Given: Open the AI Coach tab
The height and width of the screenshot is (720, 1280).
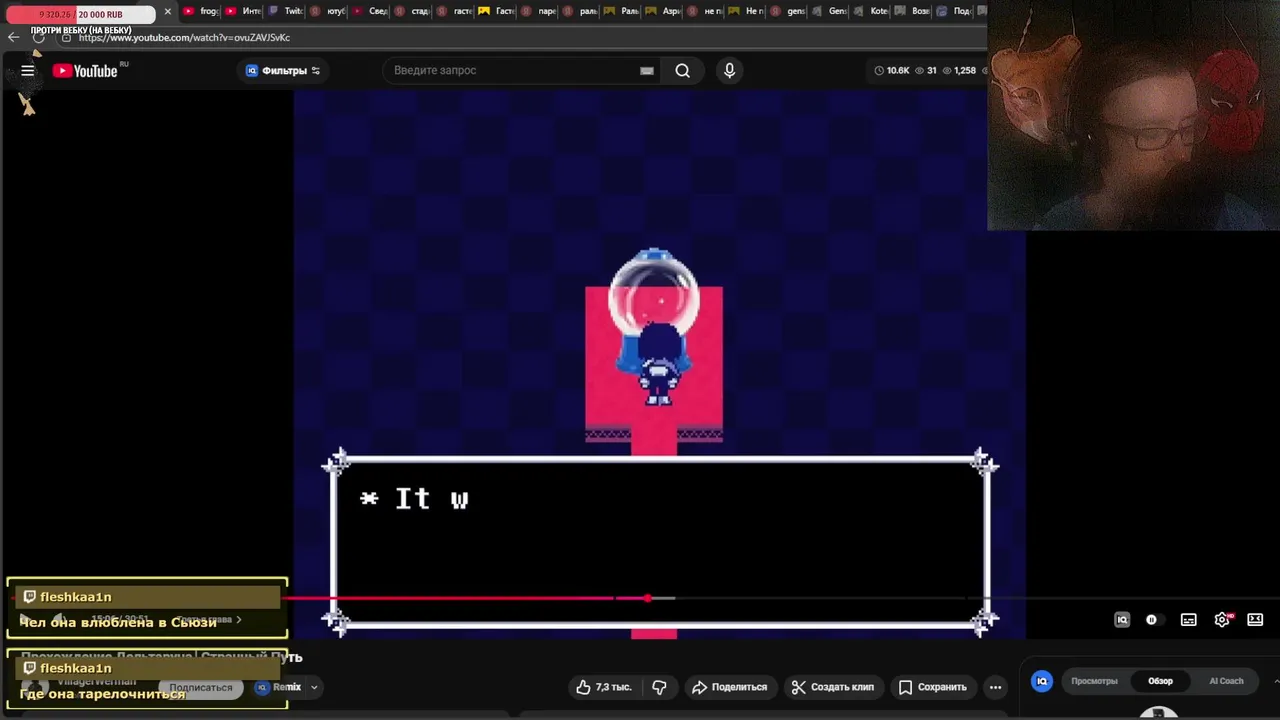Looking at the screenshot, I should tap(1226, 681).
